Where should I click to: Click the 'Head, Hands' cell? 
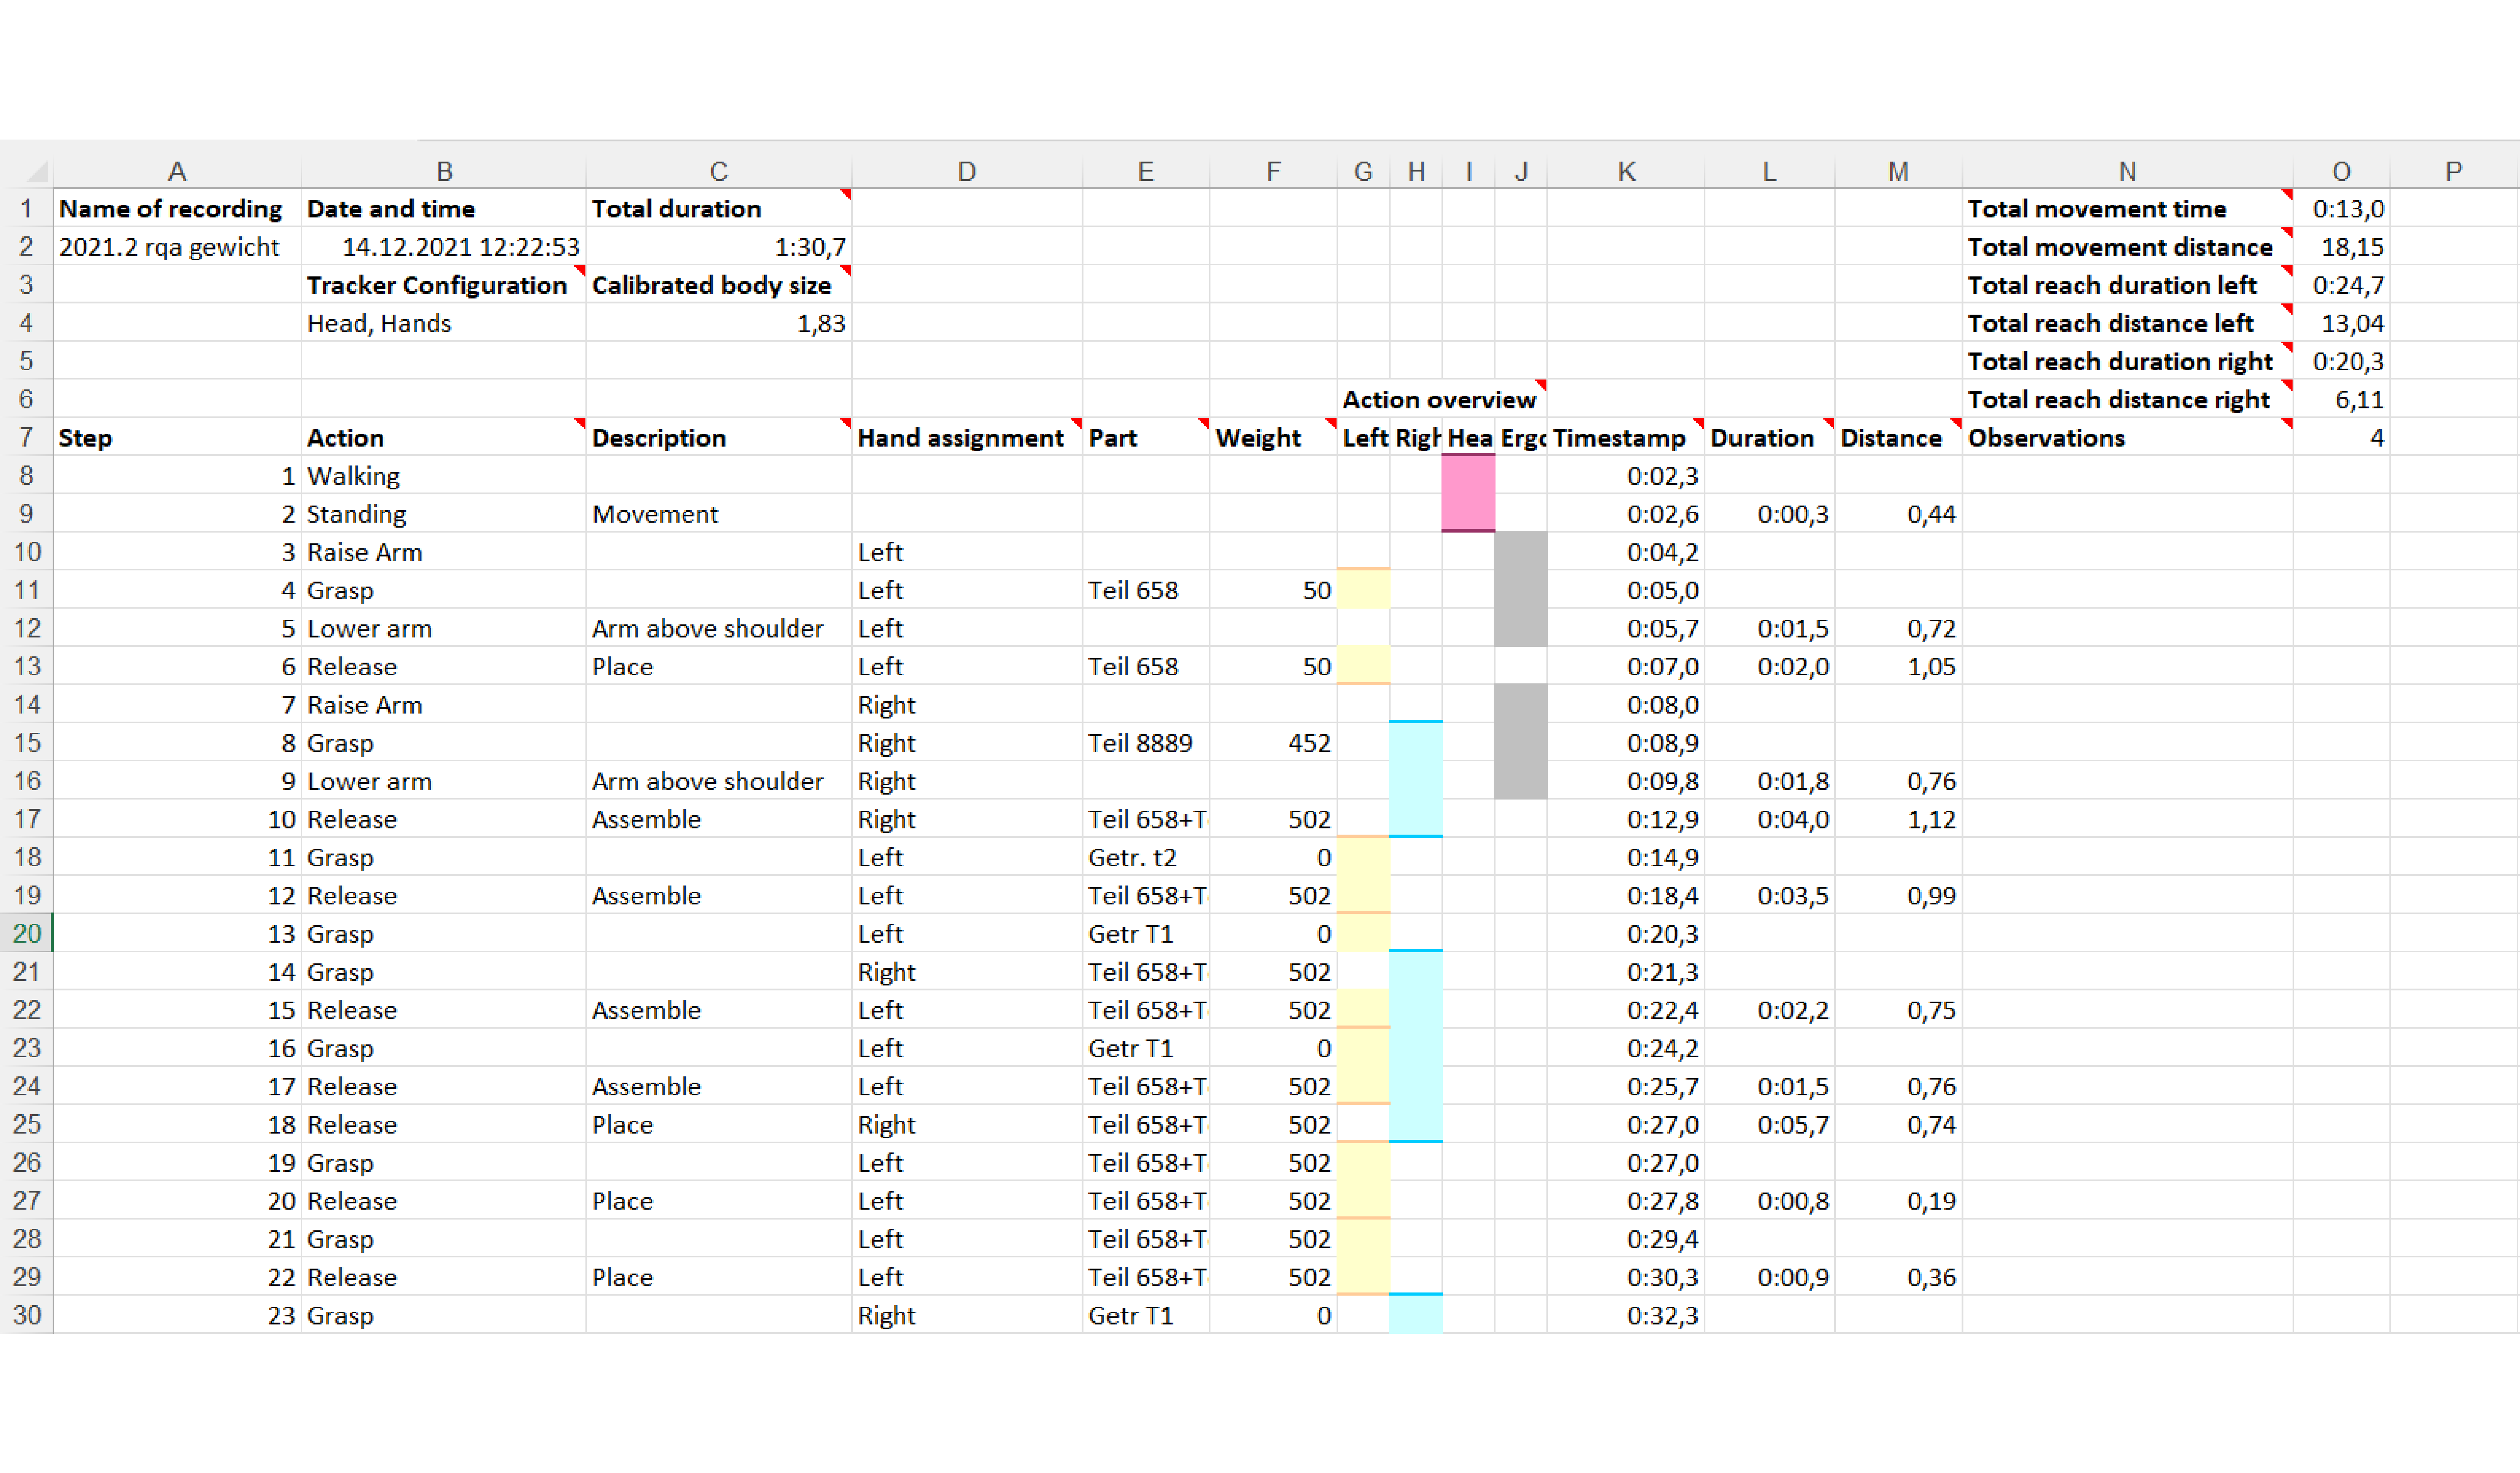pyautogui.click(x=444, y=323)
